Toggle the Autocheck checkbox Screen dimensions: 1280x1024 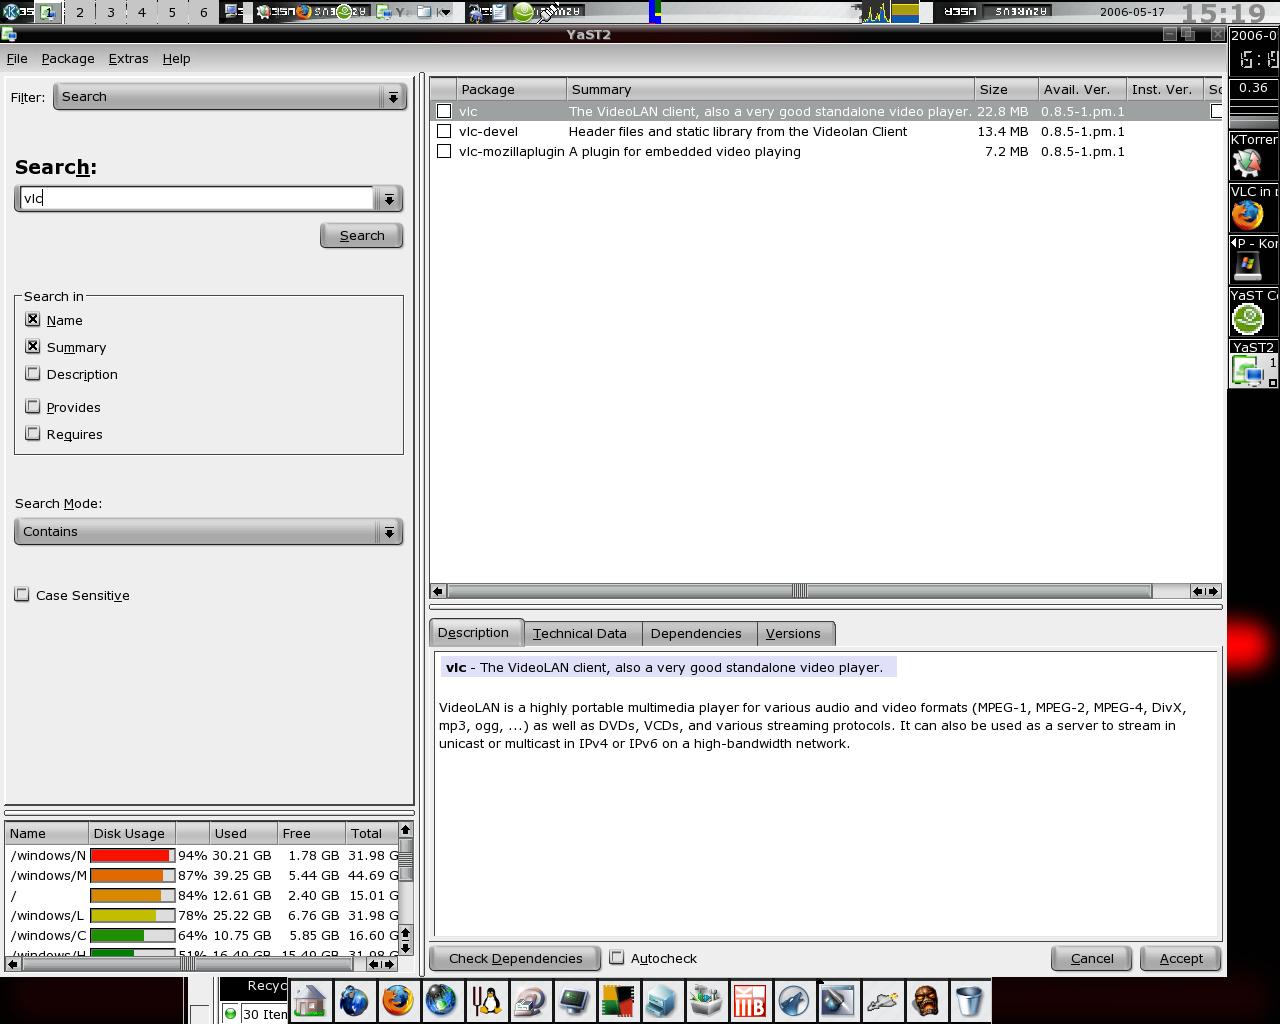(x=617, y=958)
